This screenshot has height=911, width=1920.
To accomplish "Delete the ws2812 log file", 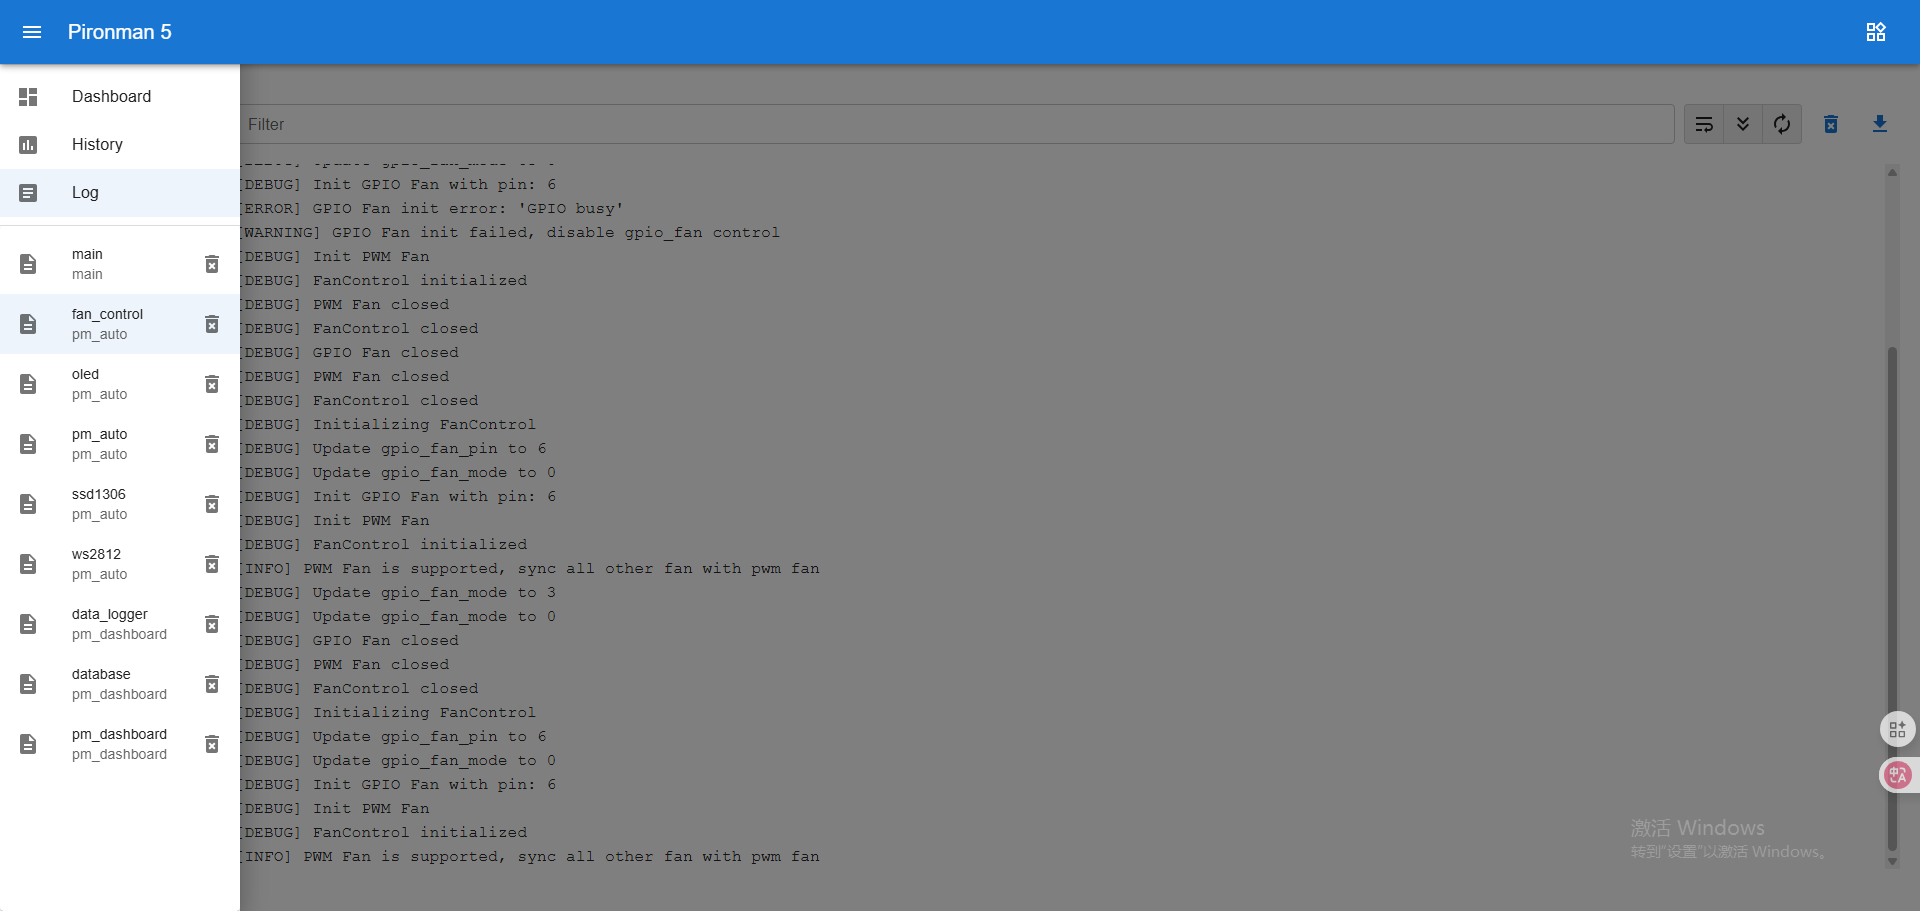I will click(x=212, y=564).
